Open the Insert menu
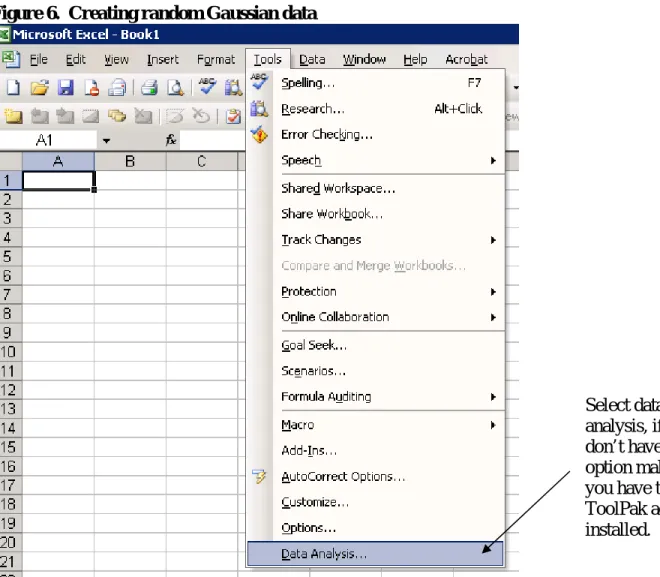This screenshot has height=577, width=660. 162,60
